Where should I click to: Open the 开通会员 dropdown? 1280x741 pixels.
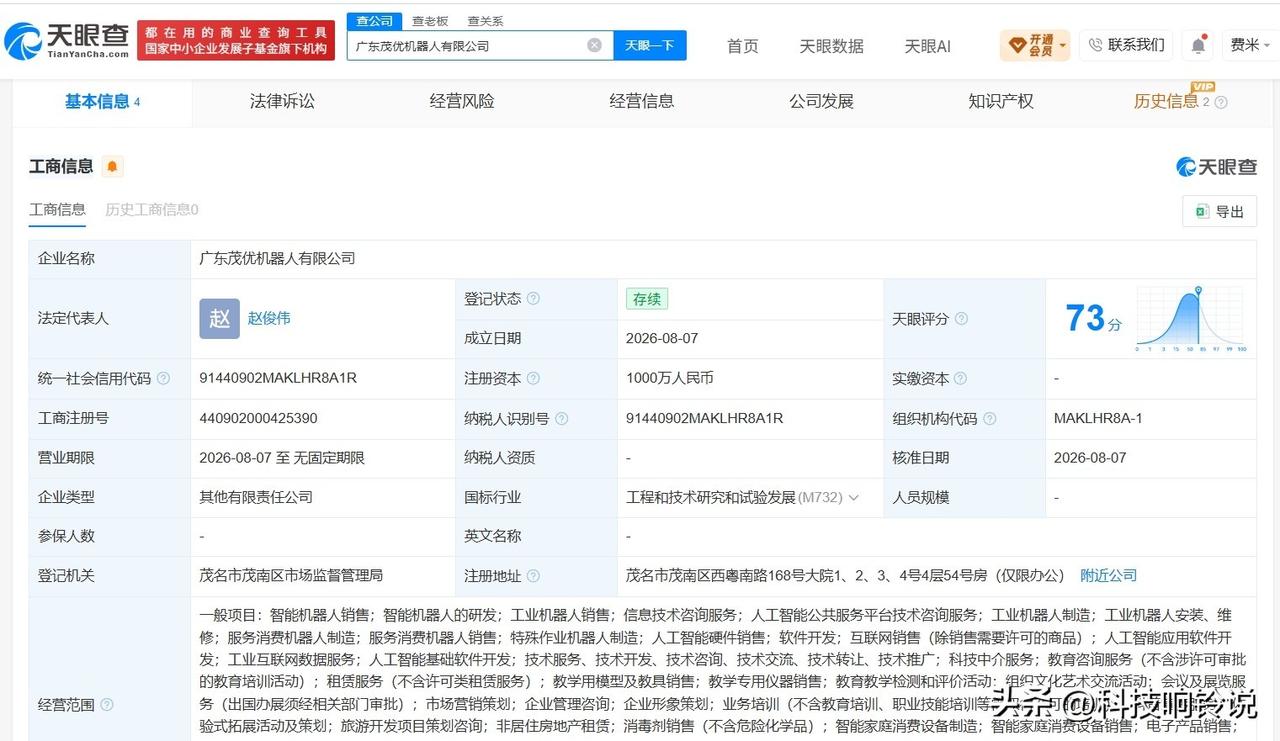tap(1035, 45)
